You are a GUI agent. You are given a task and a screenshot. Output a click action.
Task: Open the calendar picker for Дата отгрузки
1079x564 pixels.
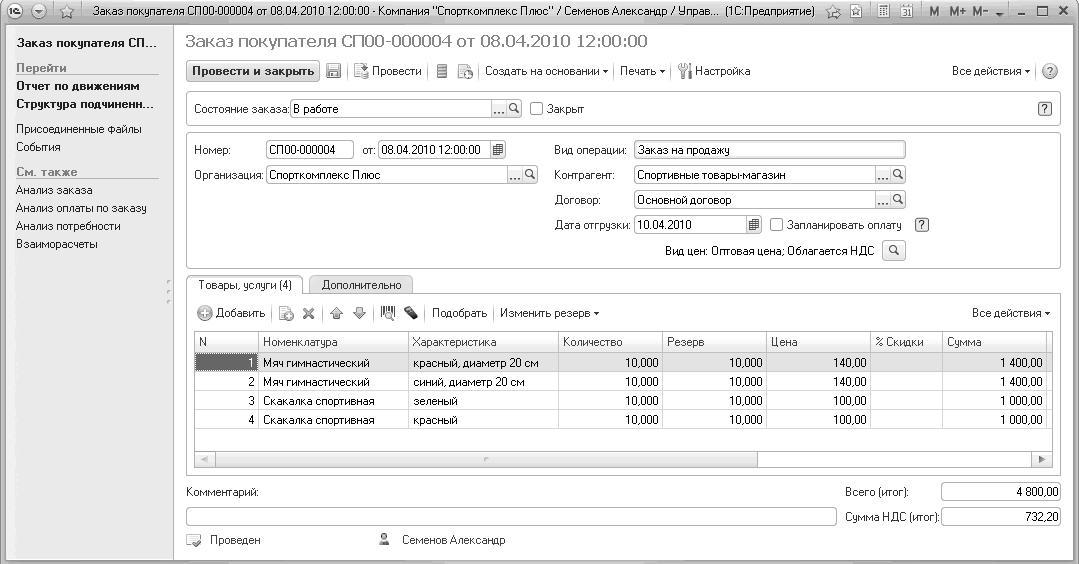754,224
